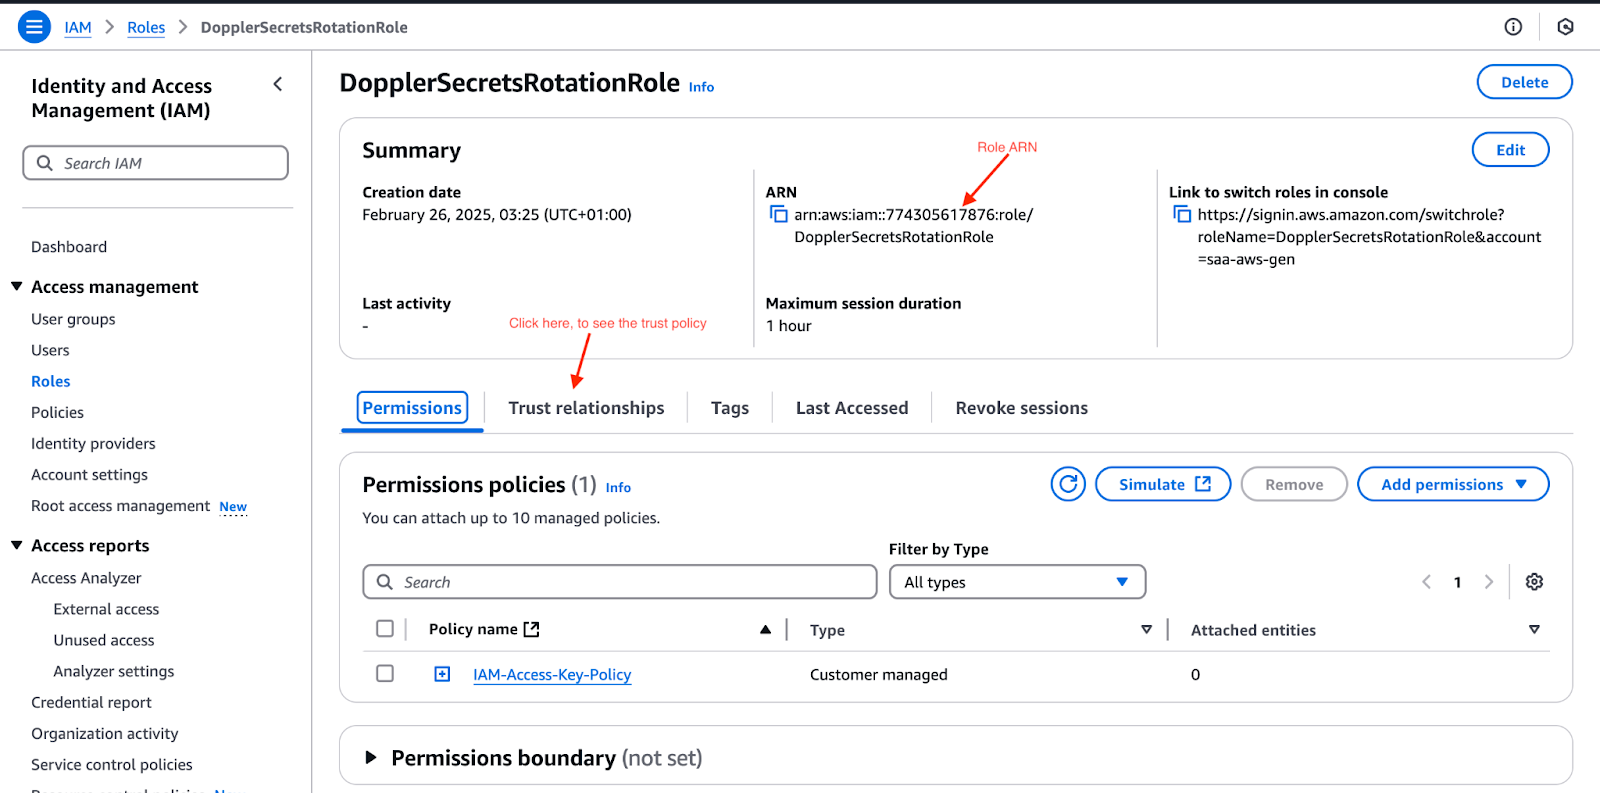The image size is (1600, 793).
Task: Click the Simulate button
Action: click(1163, 484)
